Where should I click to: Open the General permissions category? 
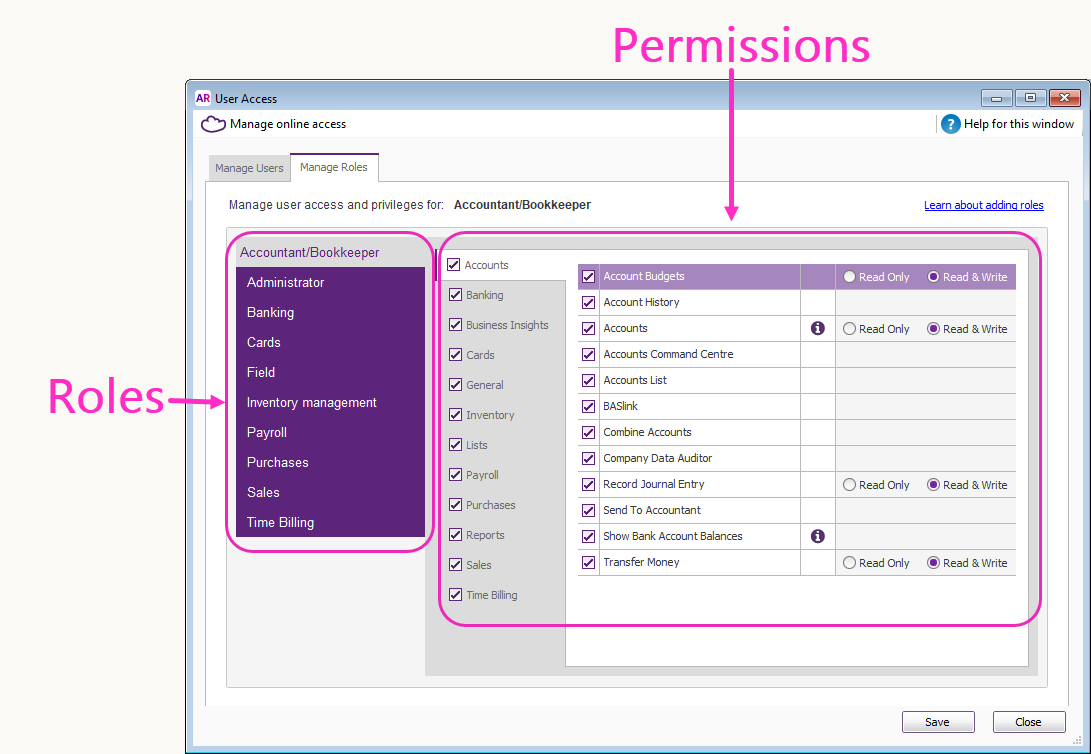pos(484,385)
